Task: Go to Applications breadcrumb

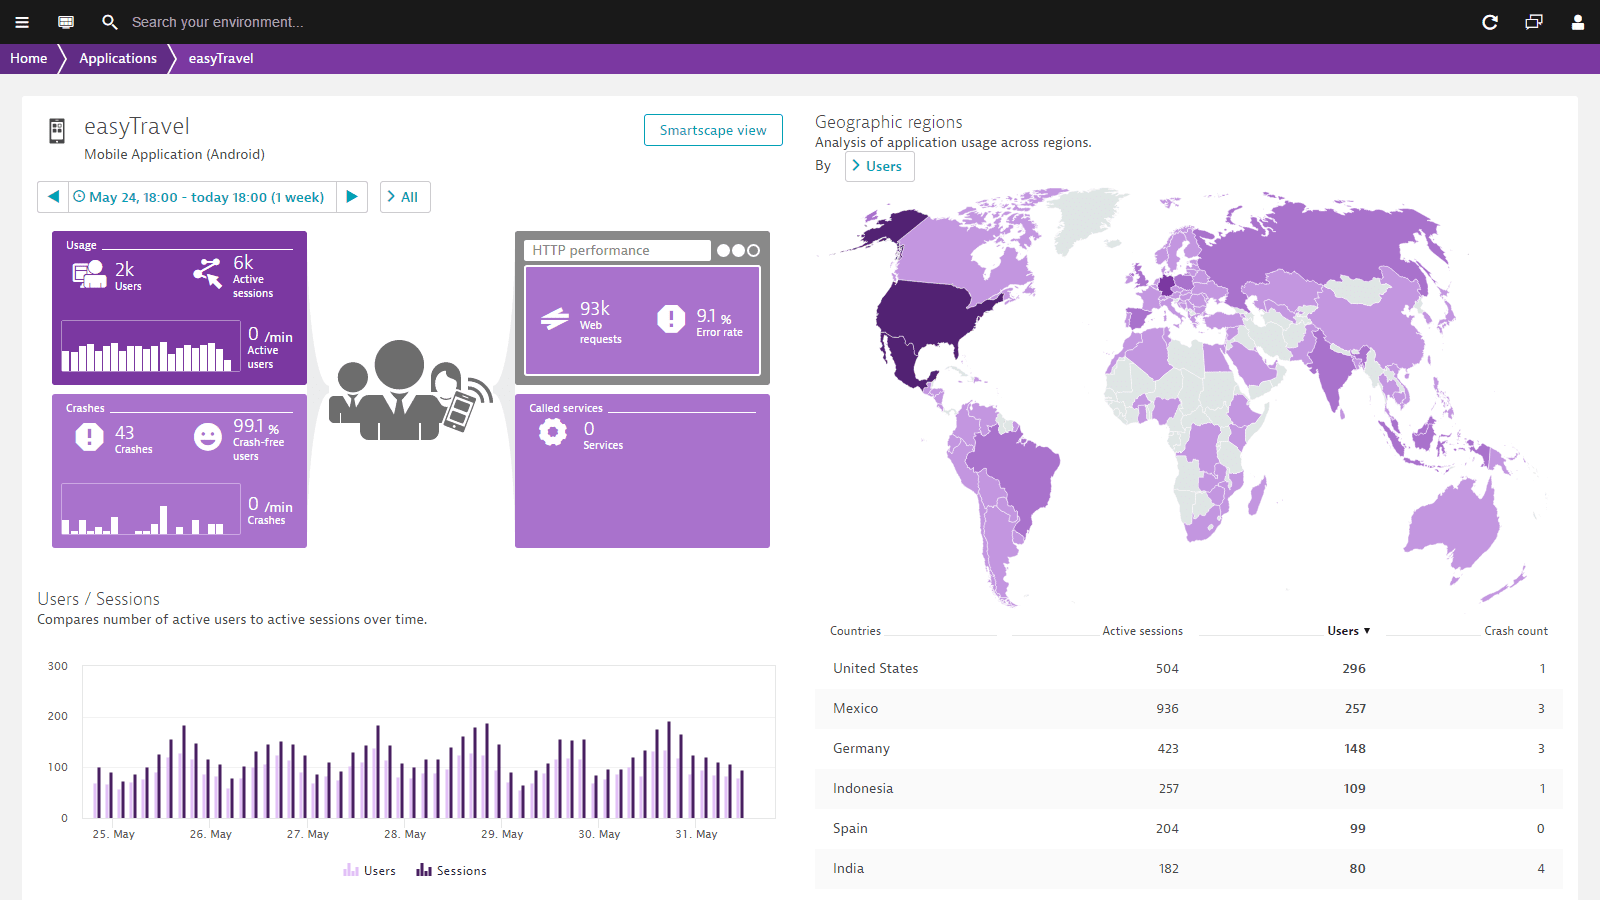Action: point(118,58)
